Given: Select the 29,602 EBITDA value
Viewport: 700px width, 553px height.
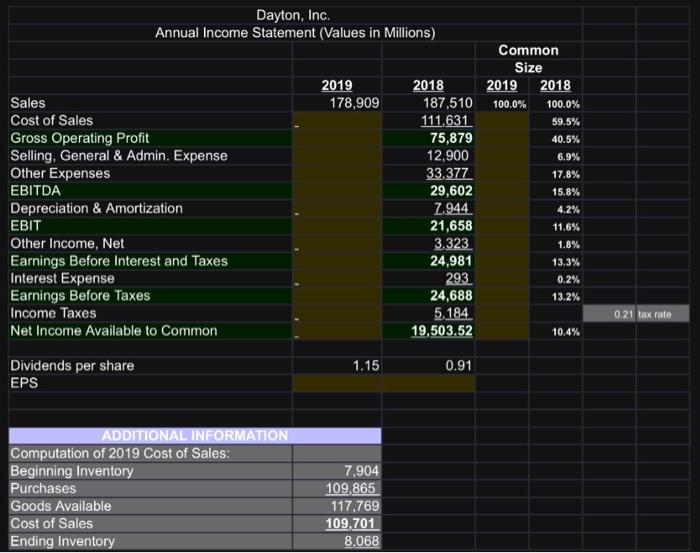Looking at the screenshot, I should pyautogui.click(x=451, y=191).
